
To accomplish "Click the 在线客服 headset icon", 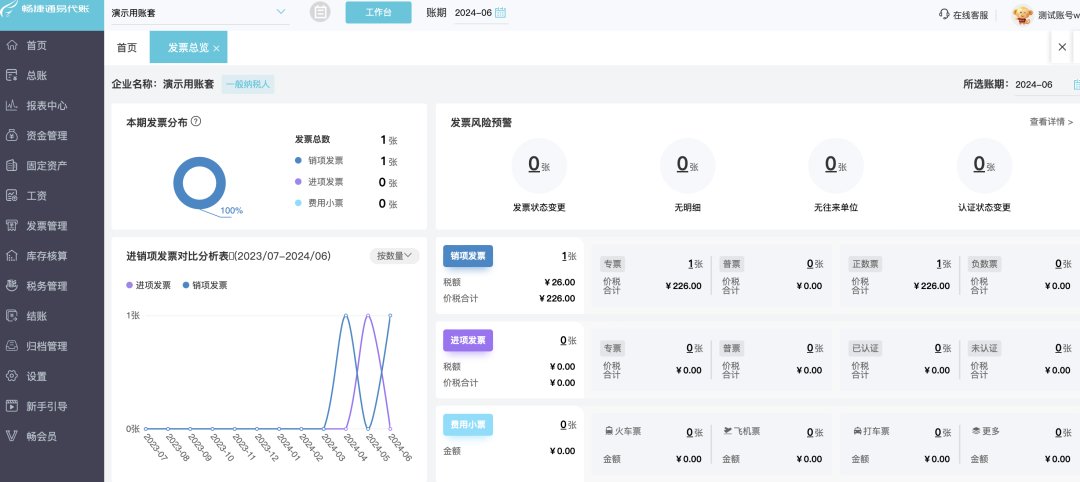I will (943, 14).
